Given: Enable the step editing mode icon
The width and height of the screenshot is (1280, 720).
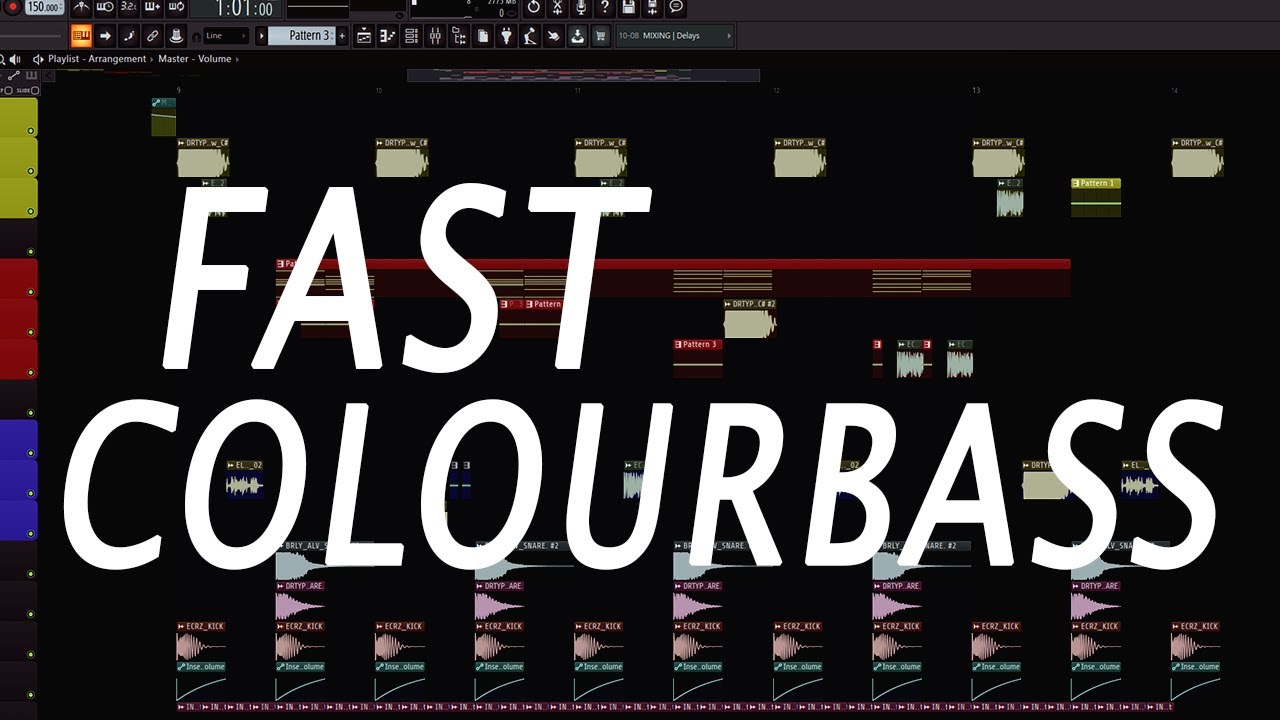Looking at the screenshot, I should [x=129, y=36].
